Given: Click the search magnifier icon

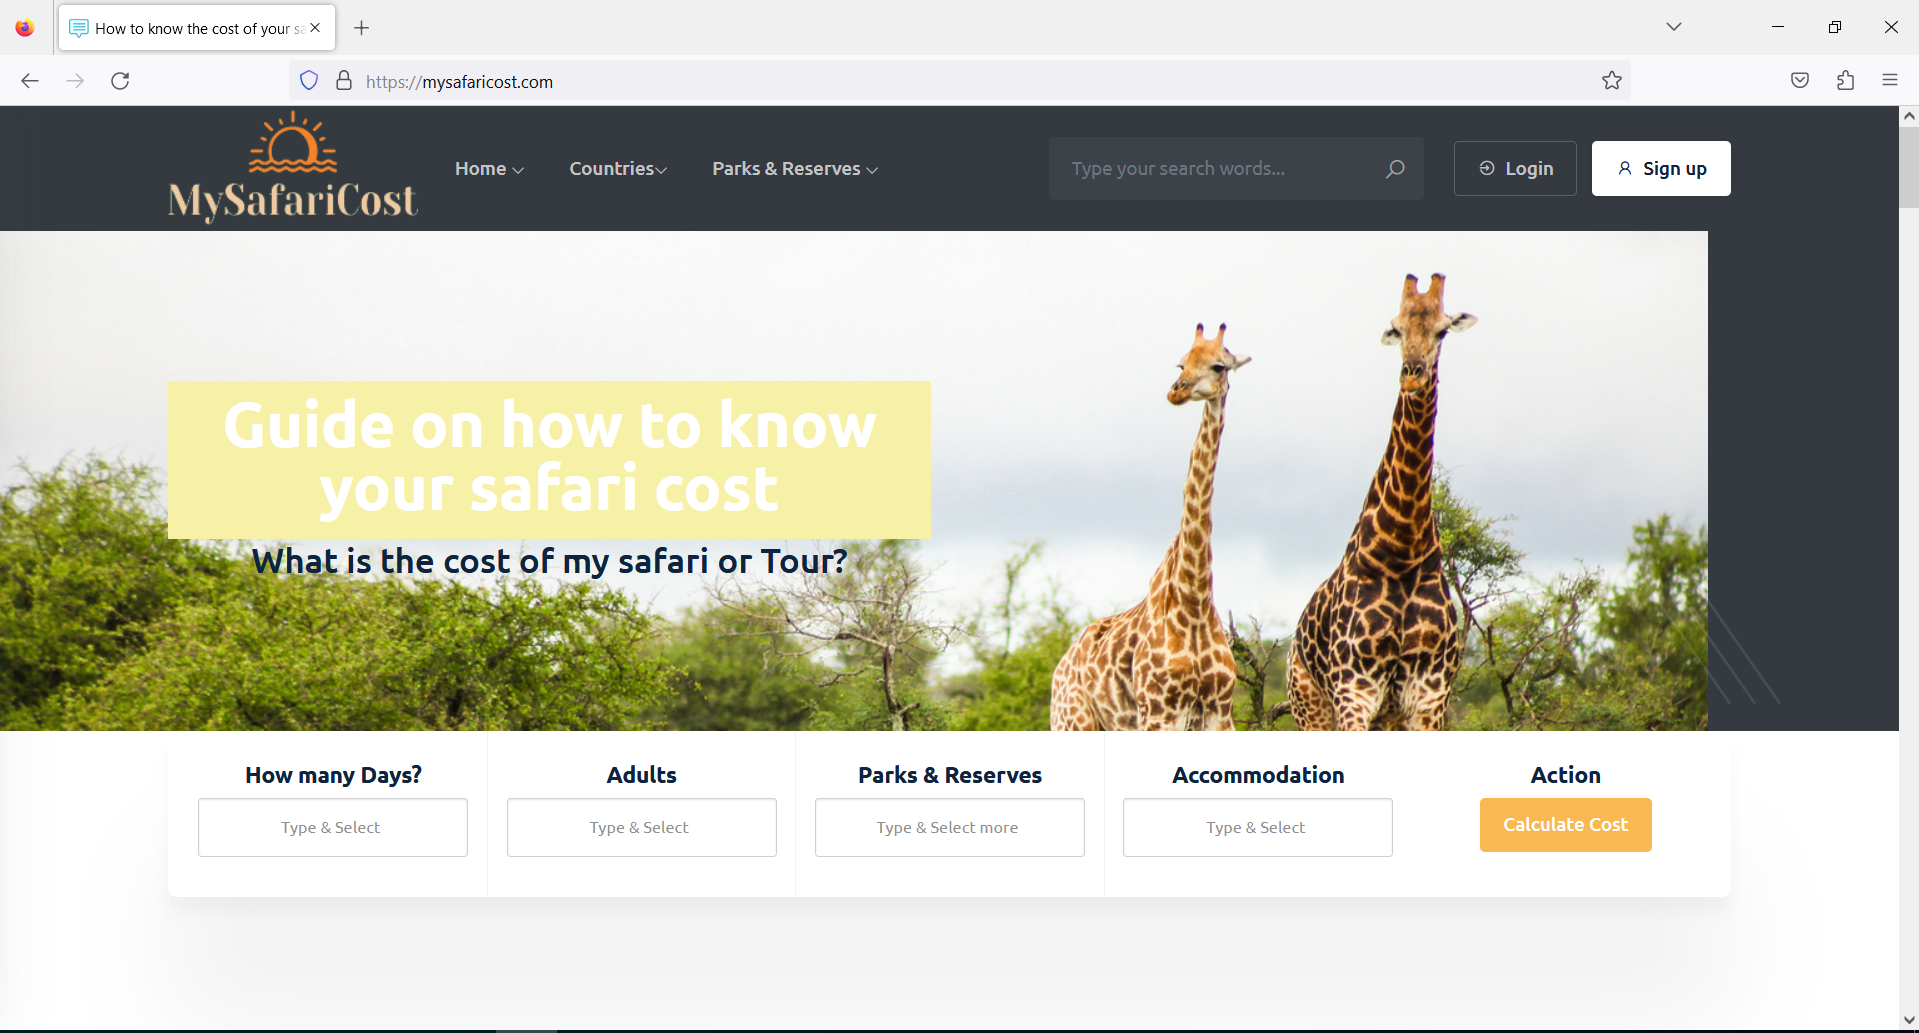Looking at the screenshot, I should click(x=1395, y=168).
